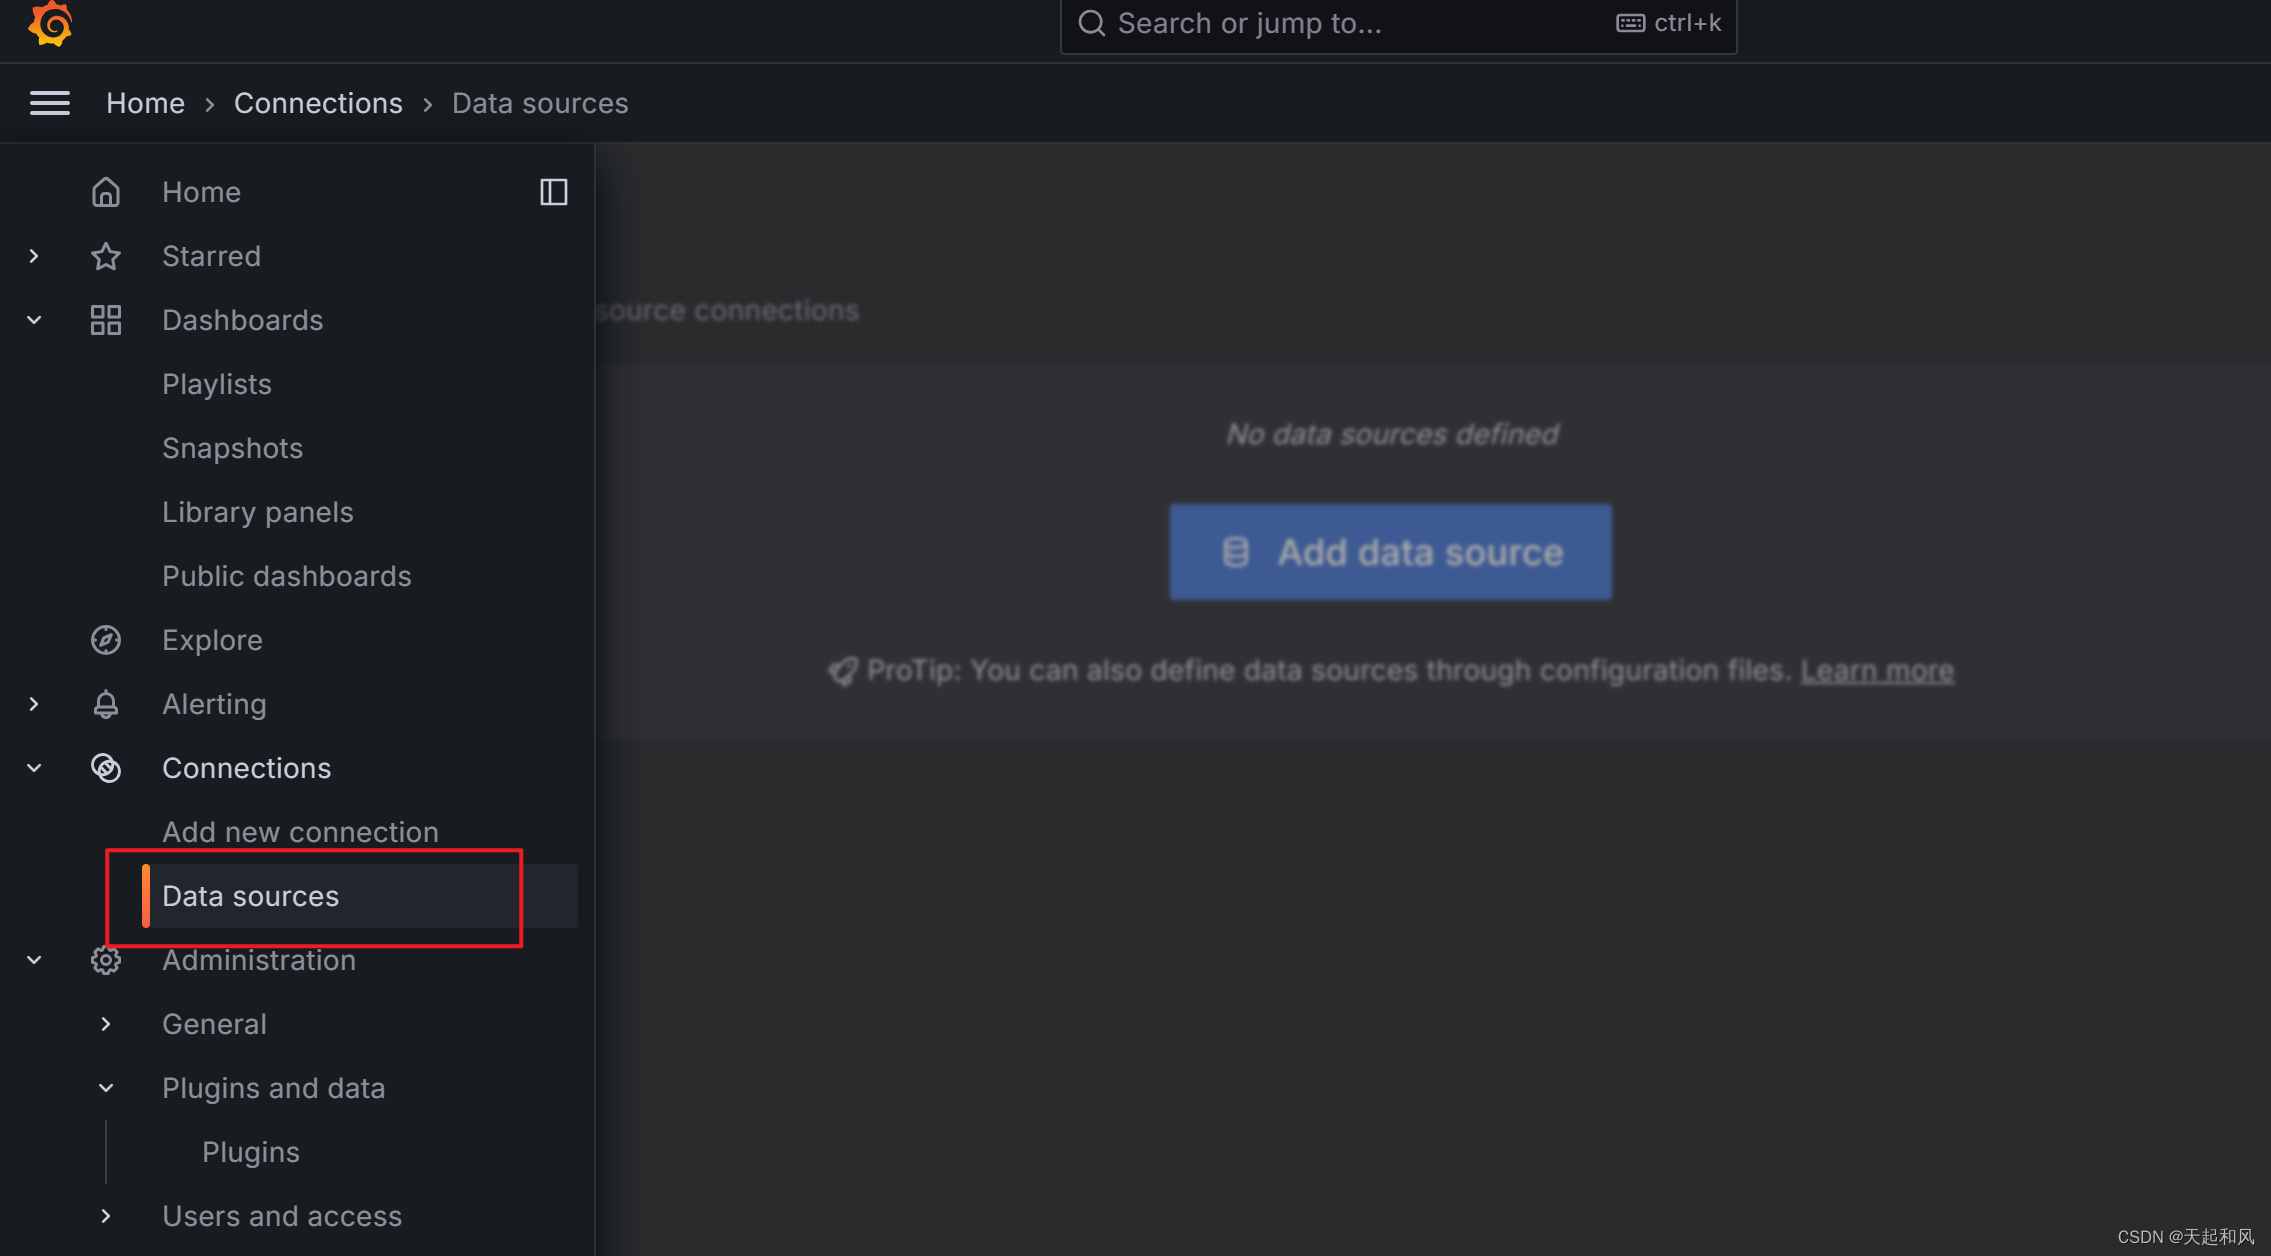Image resolution: width=2271 pixels, height=1256 pixels.
Task: Click the Starred star icon
Action: (x=106, y=256)
